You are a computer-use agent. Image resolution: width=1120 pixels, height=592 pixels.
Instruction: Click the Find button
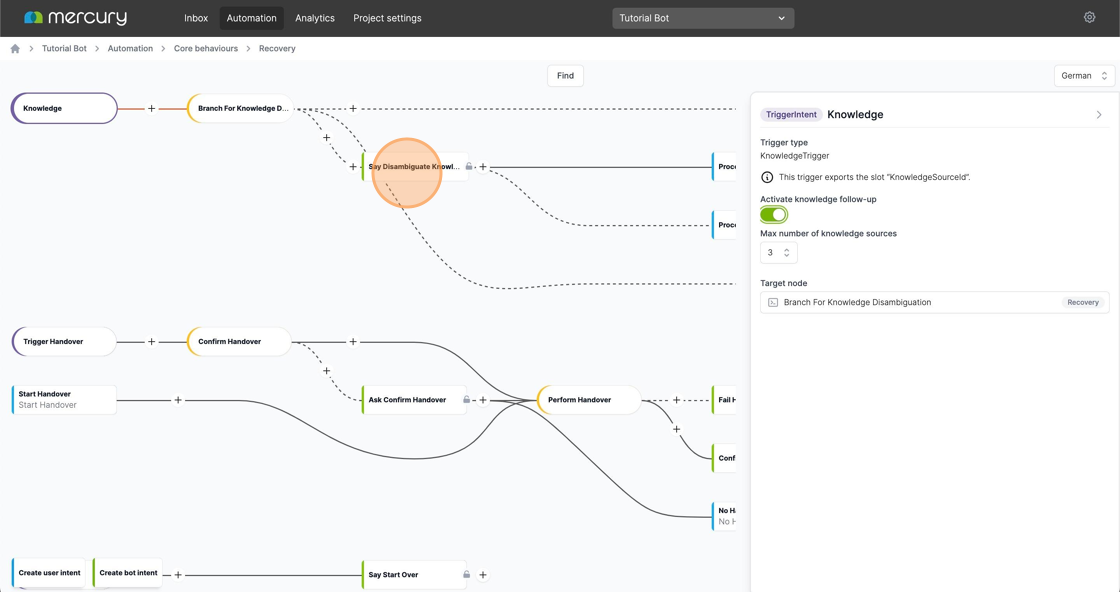tap(565, 75)
